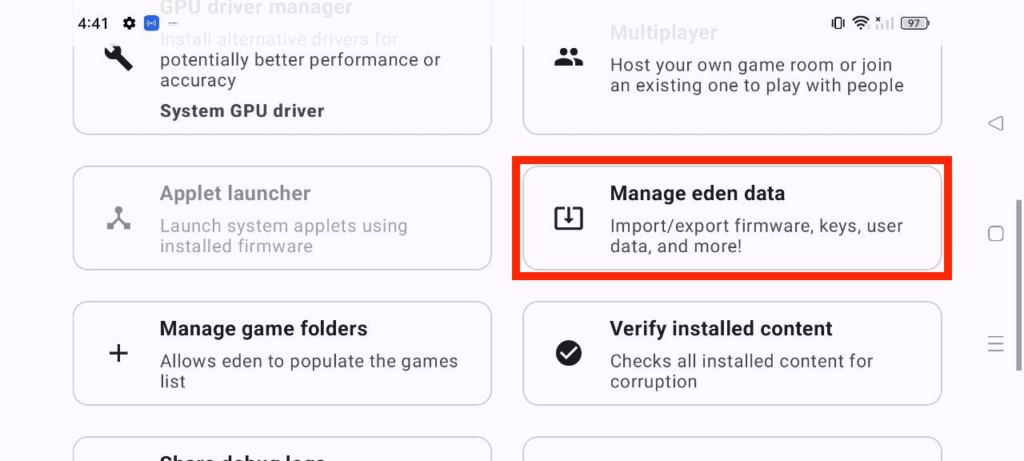Open the Manage game folders title

pyautogui.click(x=263, y=328)
